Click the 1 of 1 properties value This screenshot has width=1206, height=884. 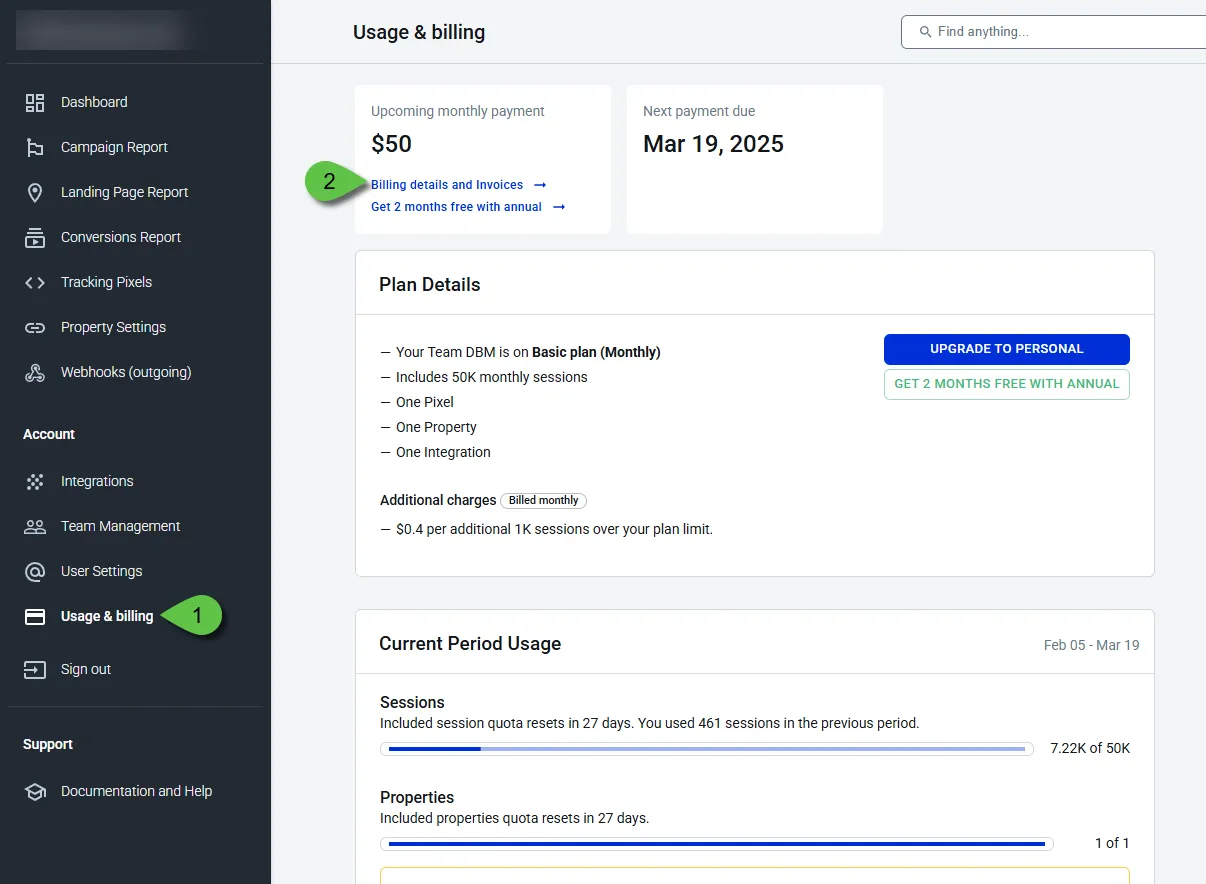(x=1112, y=843)
